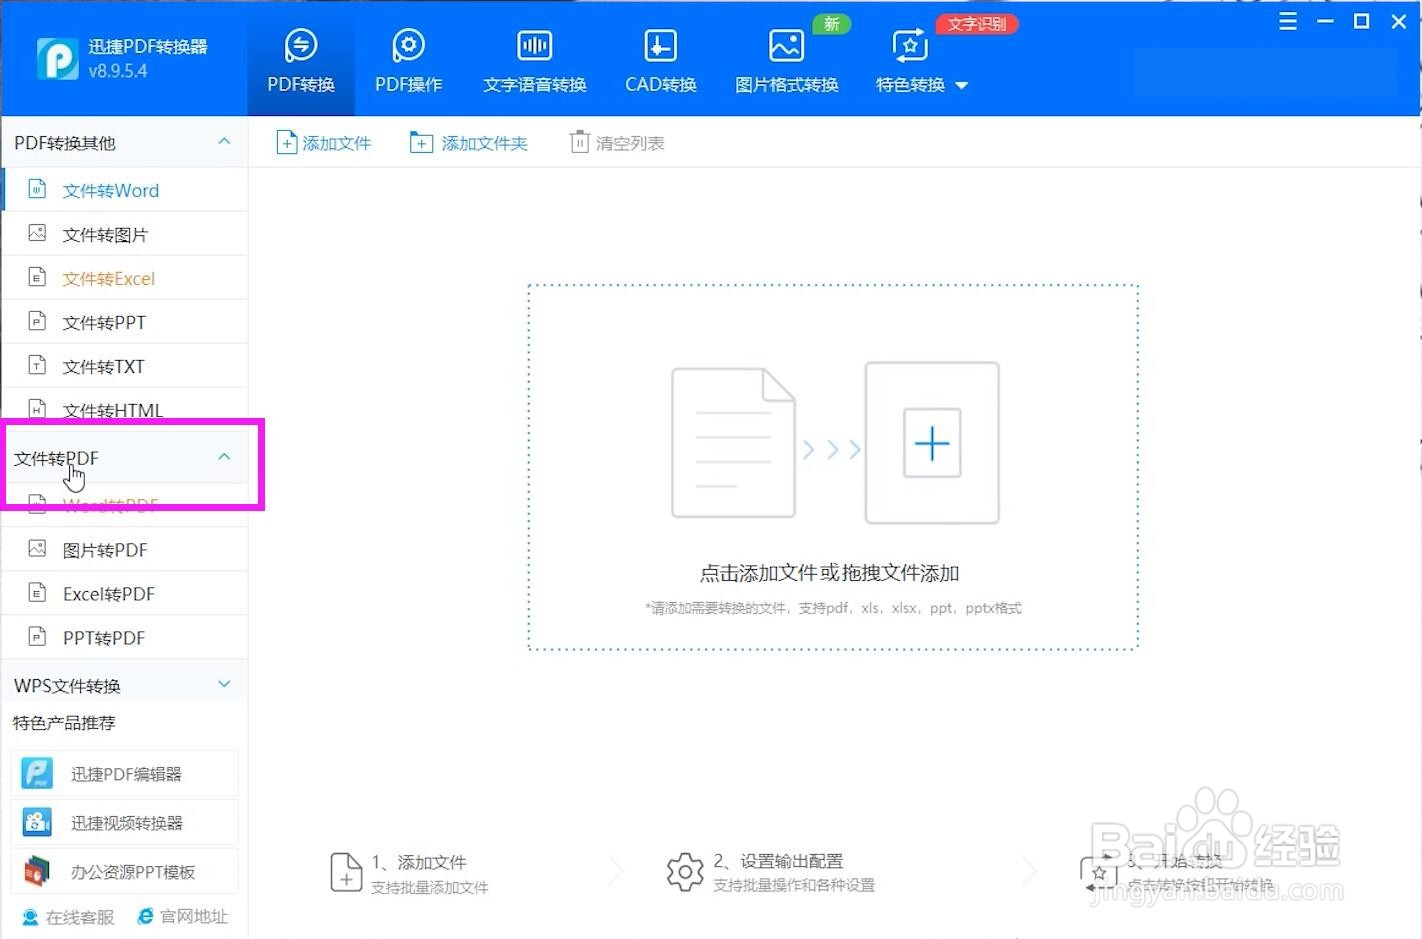Select 文件转TXT in sidebar
Image resolution: width=1422 pixels, height=939 pixels.
(125, 366)
